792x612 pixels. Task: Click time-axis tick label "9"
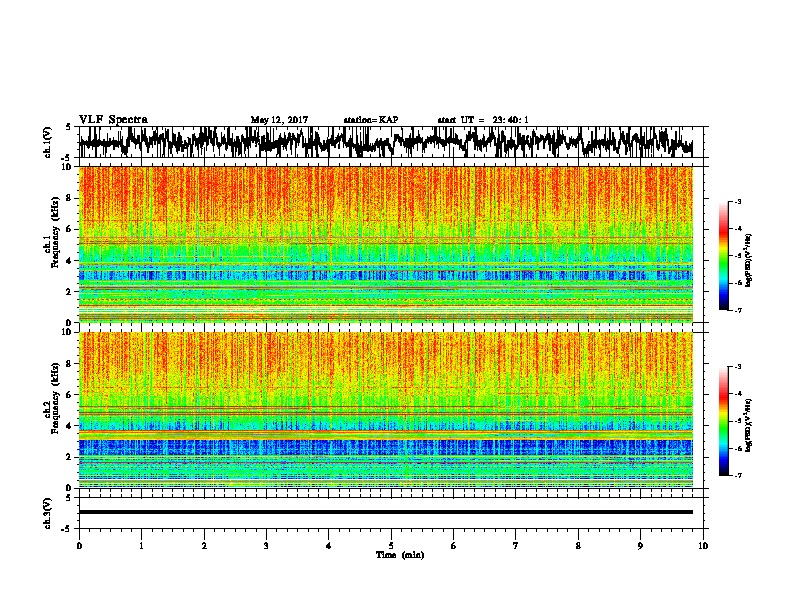point(640,546)
